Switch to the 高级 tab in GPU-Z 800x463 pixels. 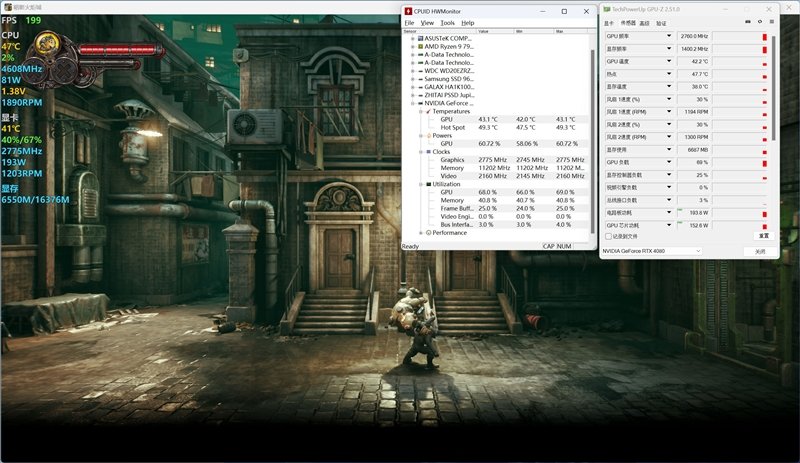click(644, 22)
